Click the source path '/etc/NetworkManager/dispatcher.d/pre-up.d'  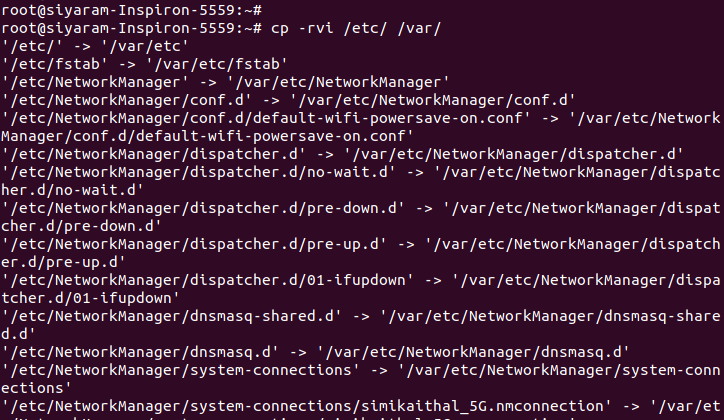pyautogui.click(x=194, y=243)
